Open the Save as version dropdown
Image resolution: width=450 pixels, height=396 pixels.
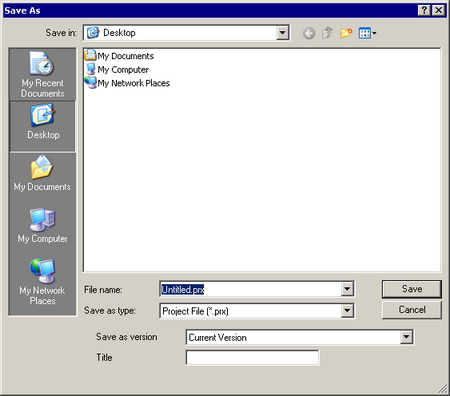click(x=406, y=337)
